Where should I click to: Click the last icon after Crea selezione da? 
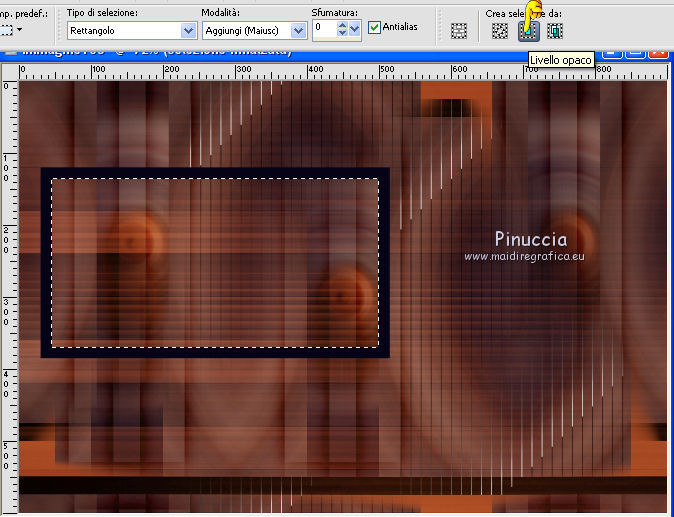click(x=555, y=31)
